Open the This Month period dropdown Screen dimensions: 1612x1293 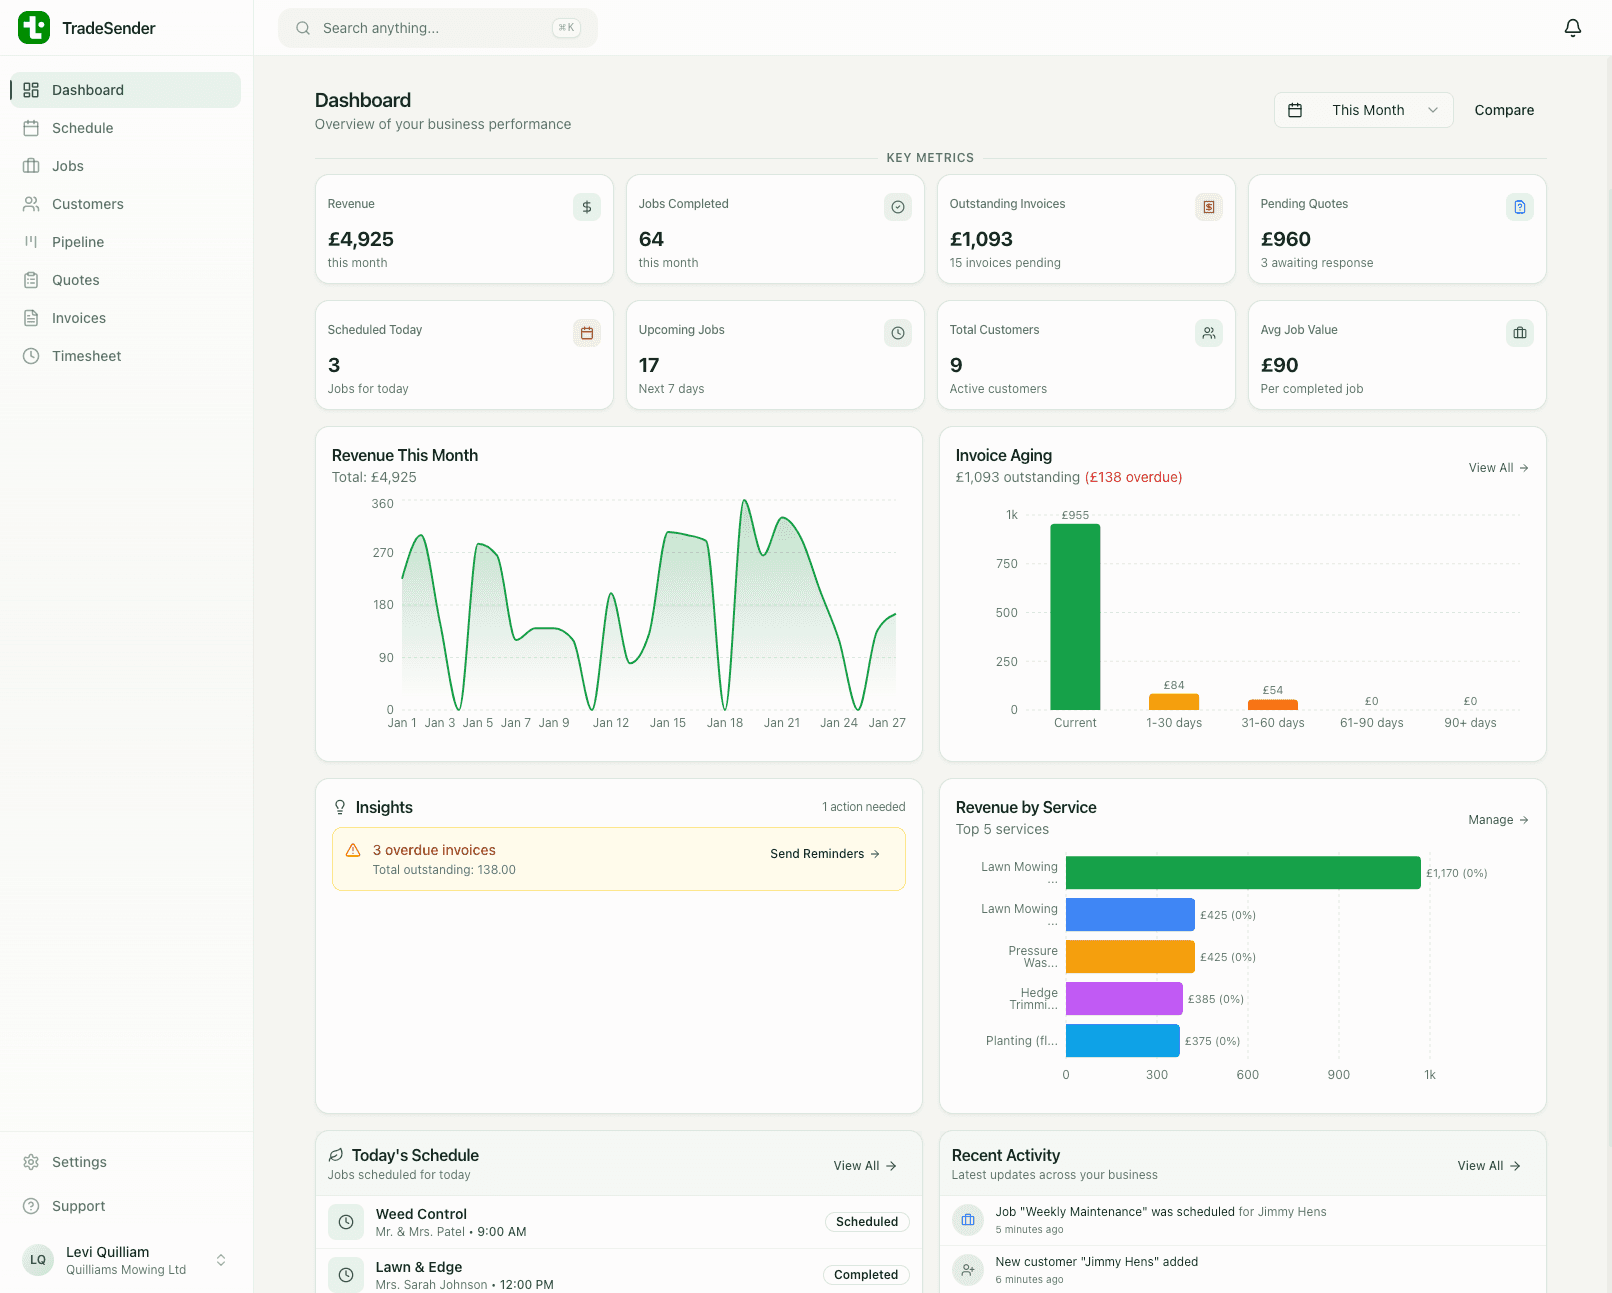[x=1363, y=110]
